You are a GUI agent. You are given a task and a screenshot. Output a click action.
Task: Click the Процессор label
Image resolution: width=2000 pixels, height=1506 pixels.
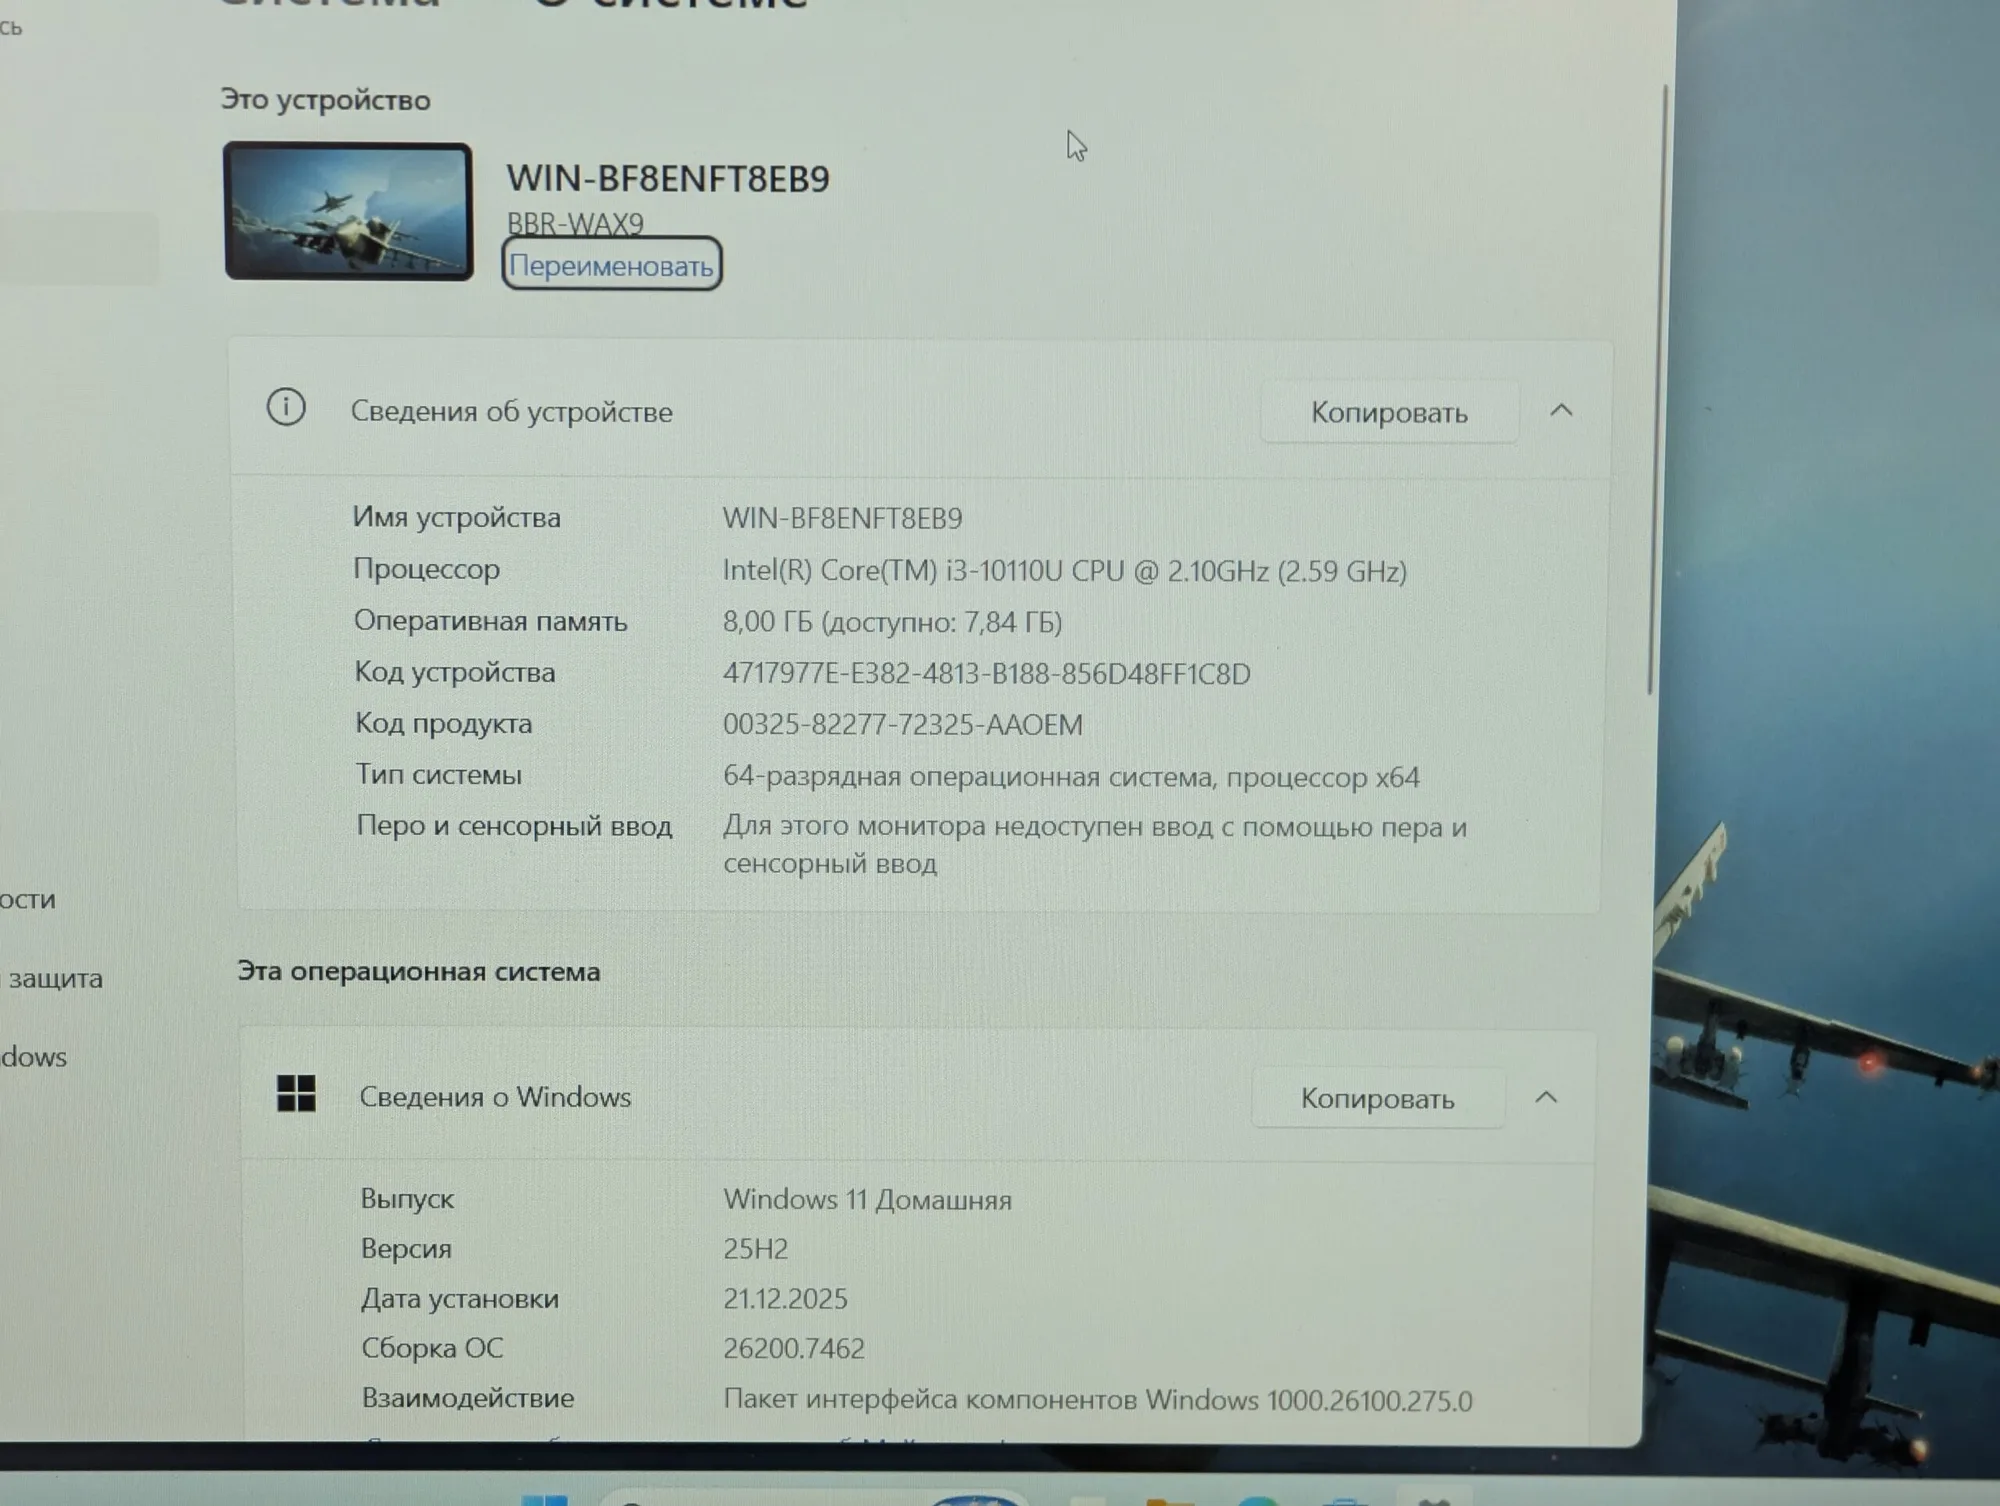click(x=426, y=568)
